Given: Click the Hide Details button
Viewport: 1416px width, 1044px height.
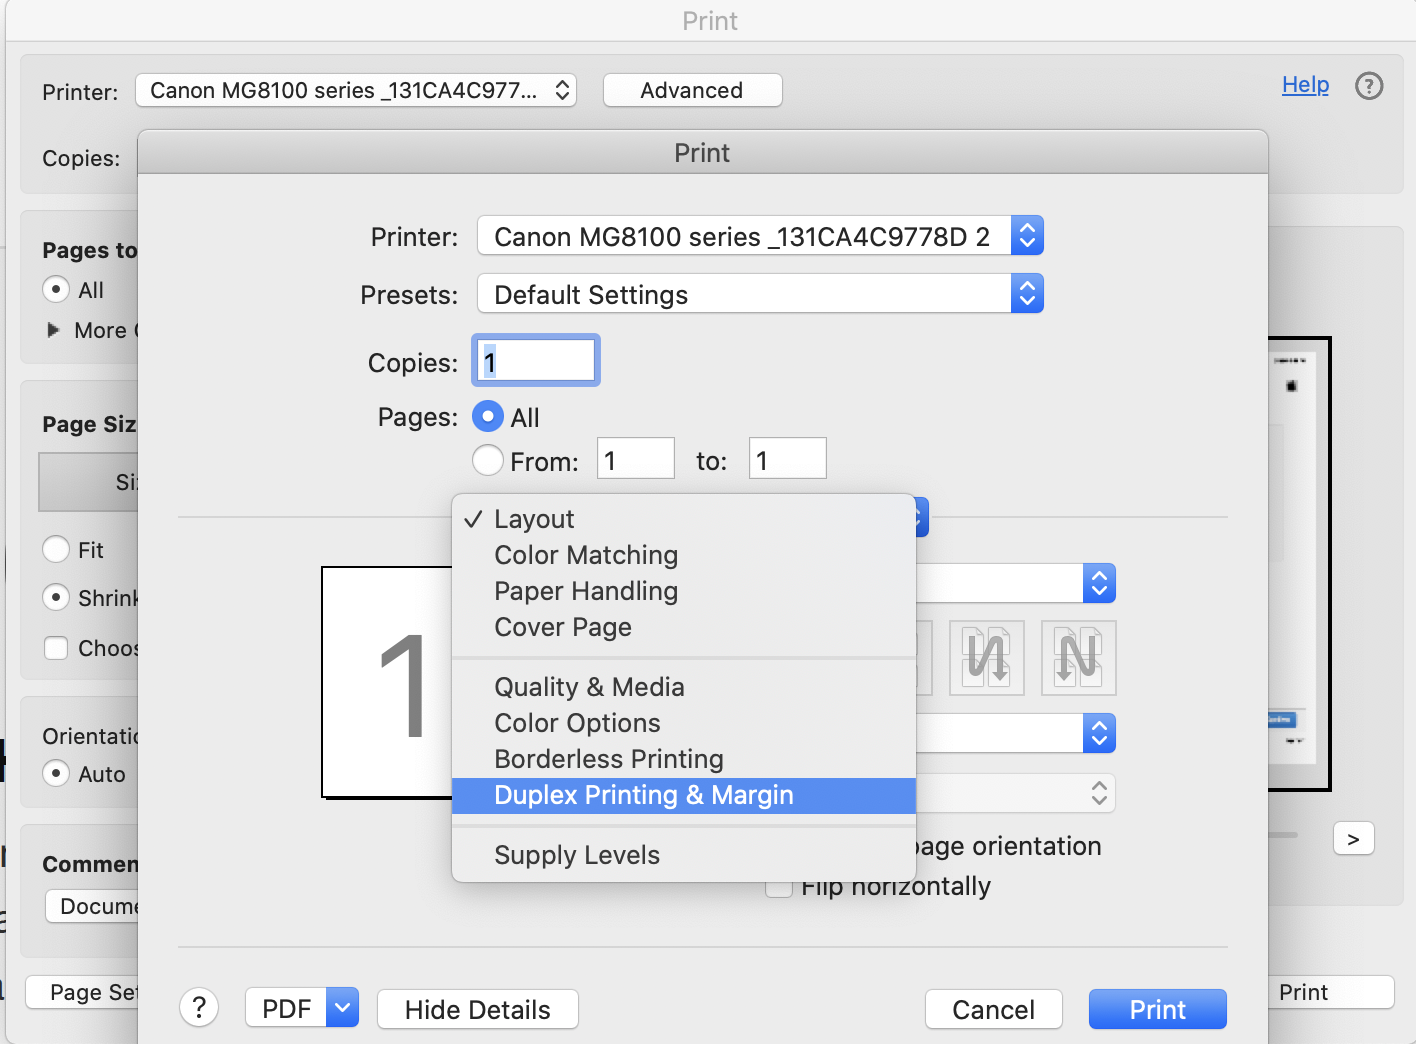Looking at the screenshot, I should [x=477, y=1009].
